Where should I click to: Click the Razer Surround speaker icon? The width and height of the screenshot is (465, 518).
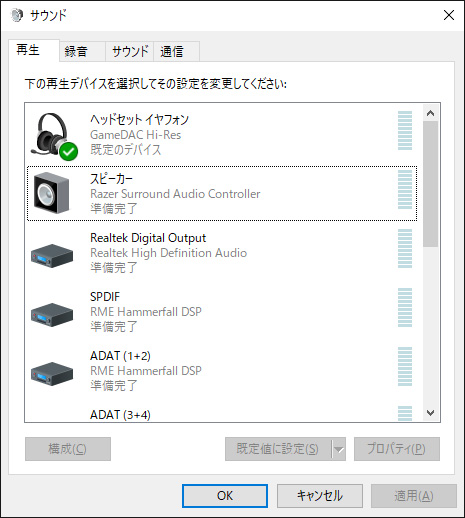point(52,193)
